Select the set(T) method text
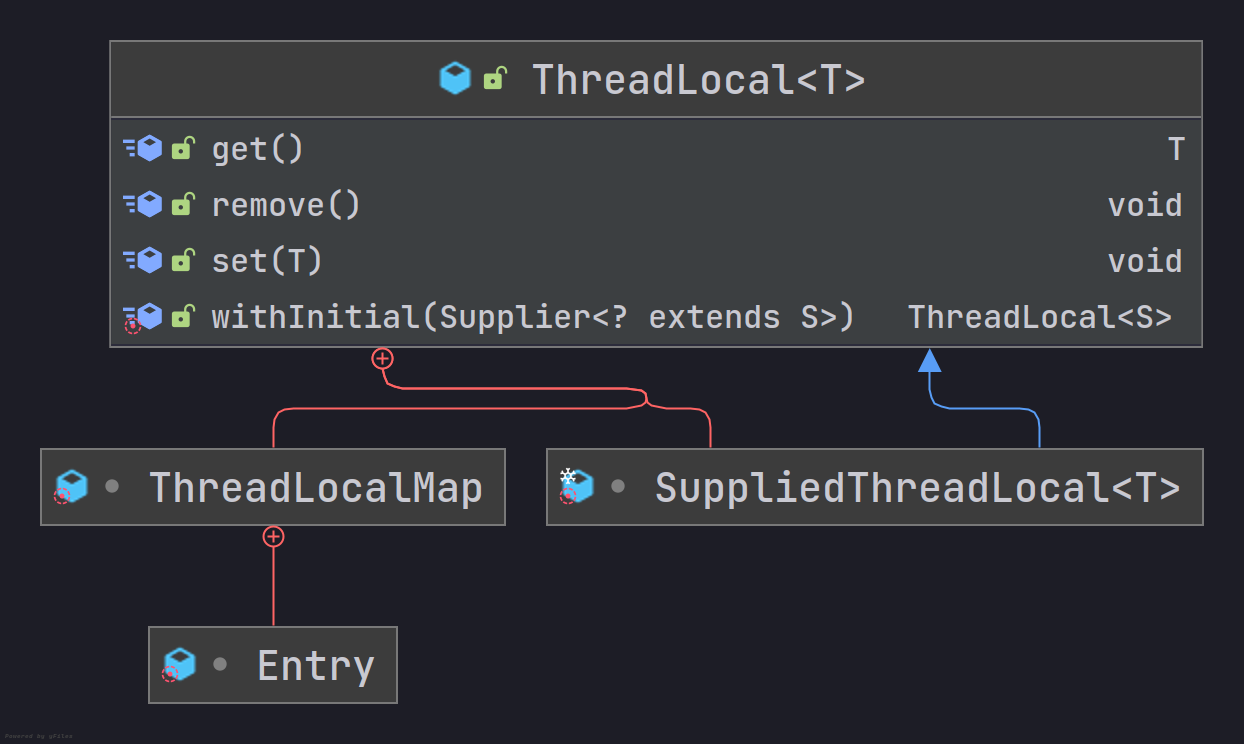1244x744 pixels. coord(267,261)
